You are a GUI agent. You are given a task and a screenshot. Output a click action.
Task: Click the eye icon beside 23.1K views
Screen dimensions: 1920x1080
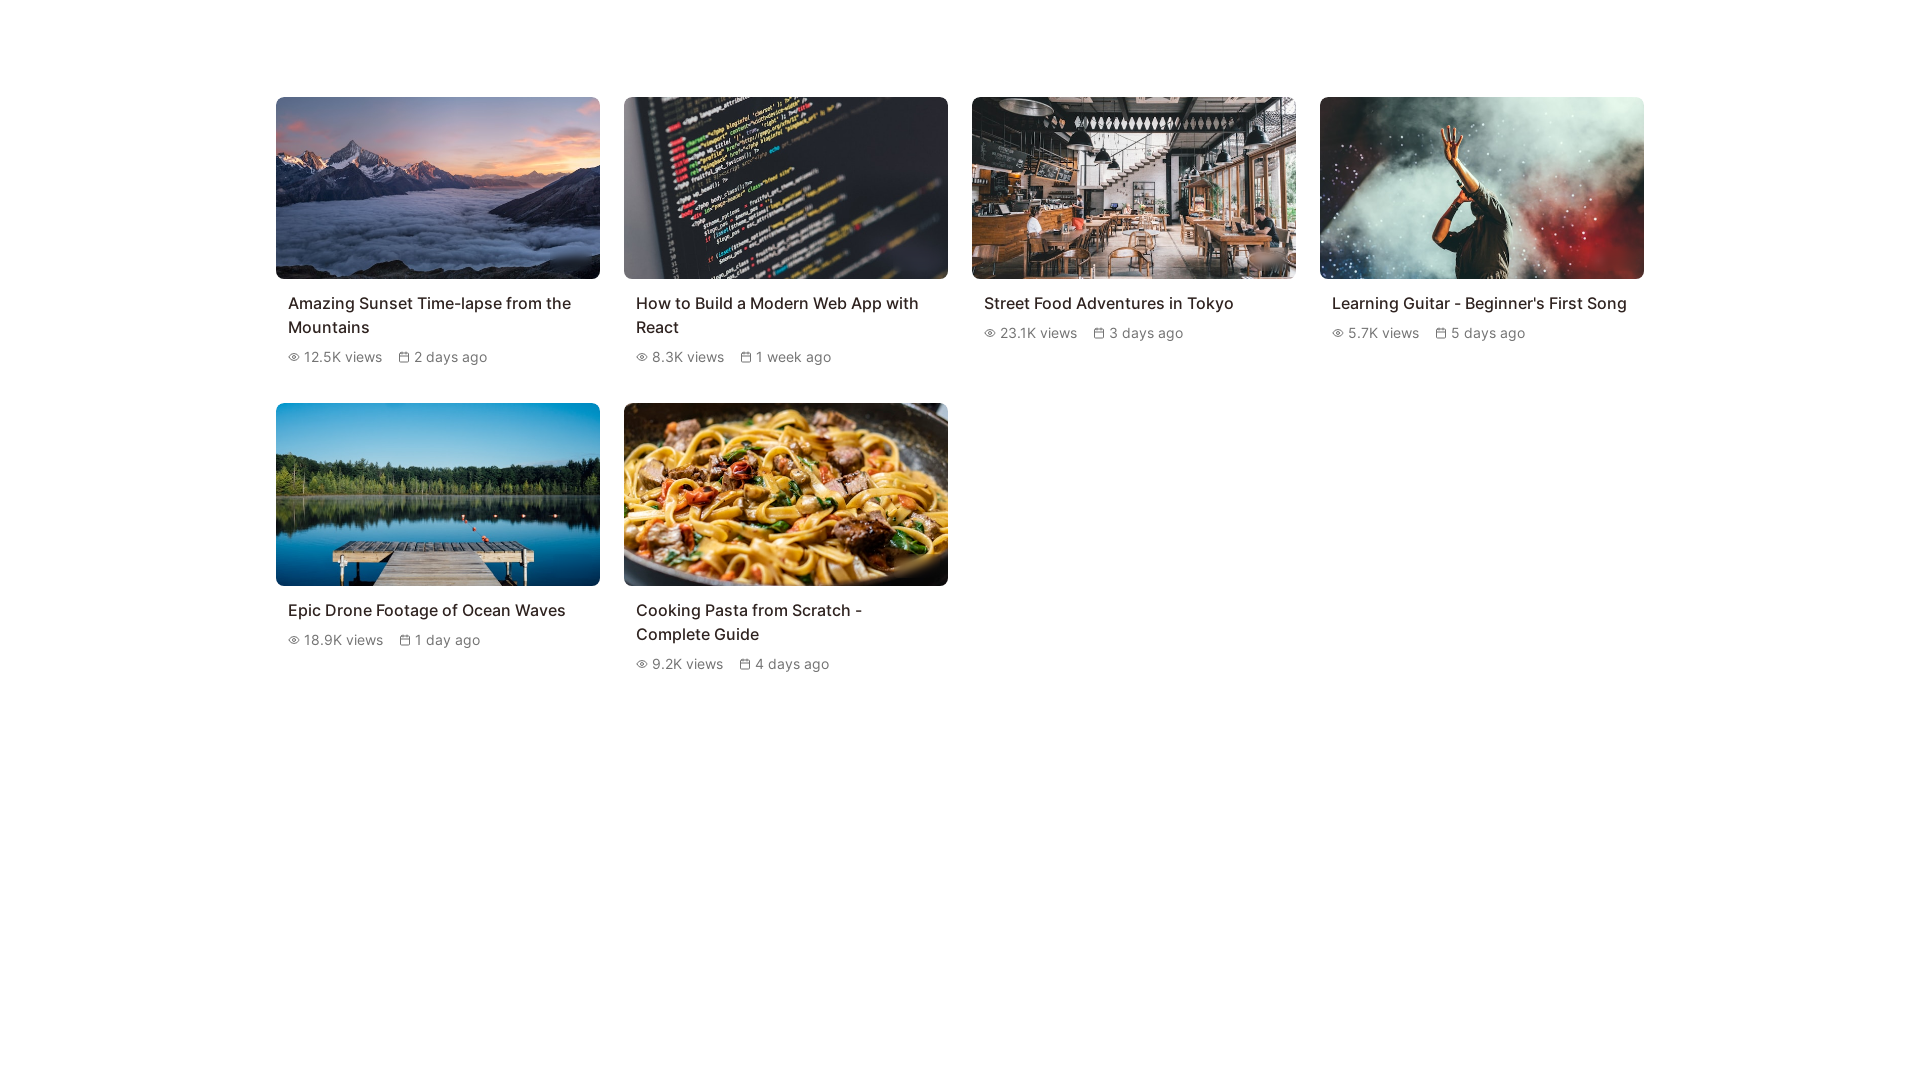point(990,333)
